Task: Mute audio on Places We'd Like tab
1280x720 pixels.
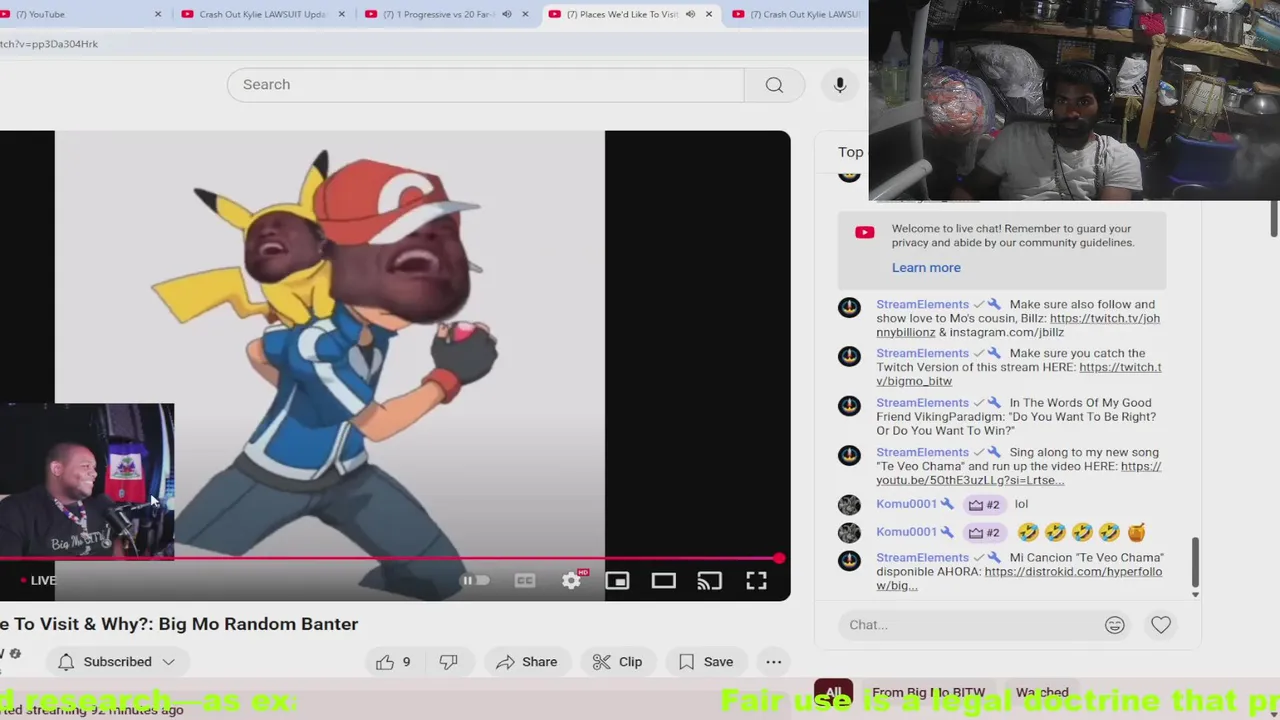Action: (x=690, y=14)
